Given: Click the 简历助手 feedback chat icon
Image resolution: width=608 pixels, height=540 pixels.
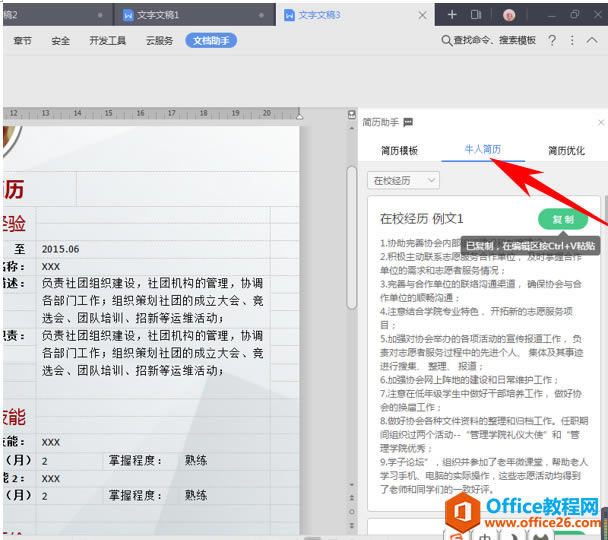Looking at the screenshot, I should (408, 122).
